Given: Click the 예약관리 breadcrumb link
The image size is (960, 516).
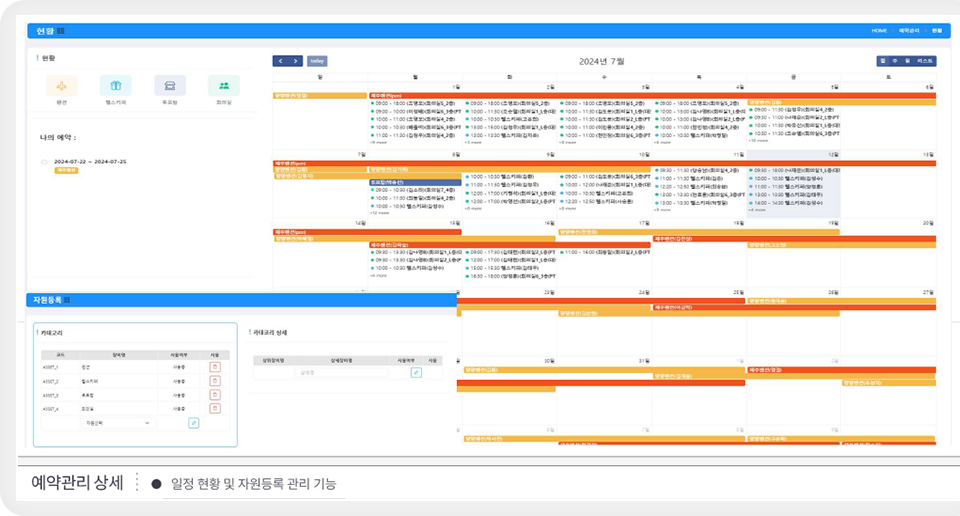Looking at the screenshot, I should click(x=907, y=31).
